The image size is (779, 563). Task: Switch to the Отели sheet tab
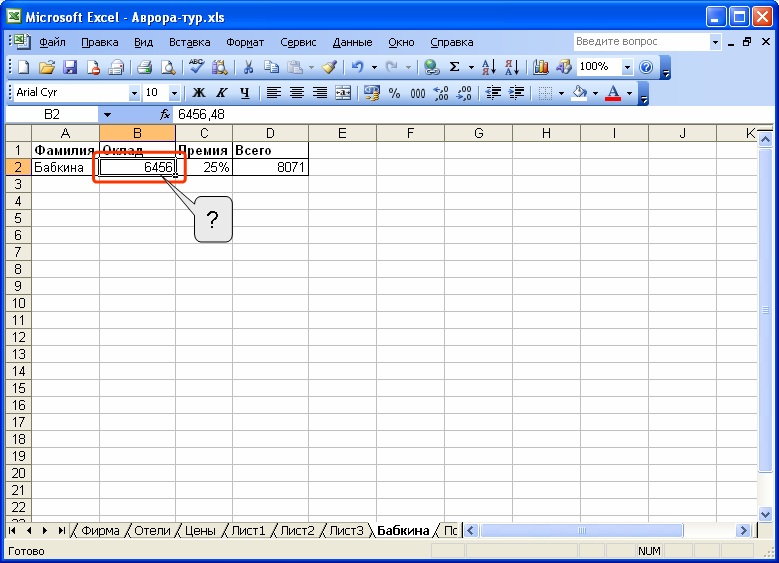(152, 531)
